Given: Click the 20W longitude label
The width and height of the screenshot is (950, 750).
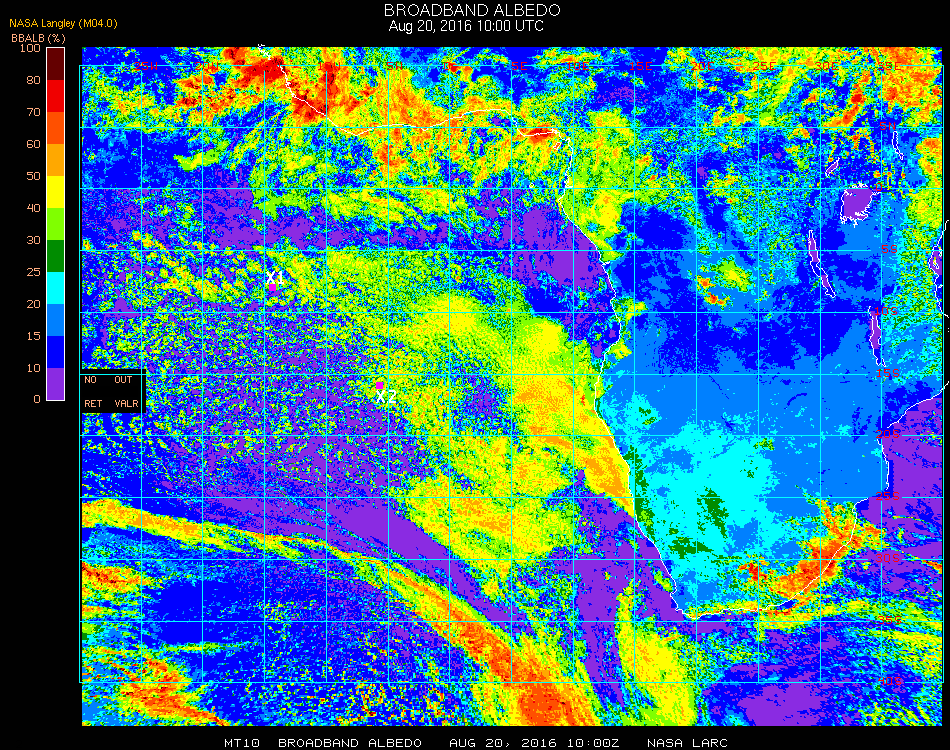Looking at the screenshot, I should [x=207, y=65].
